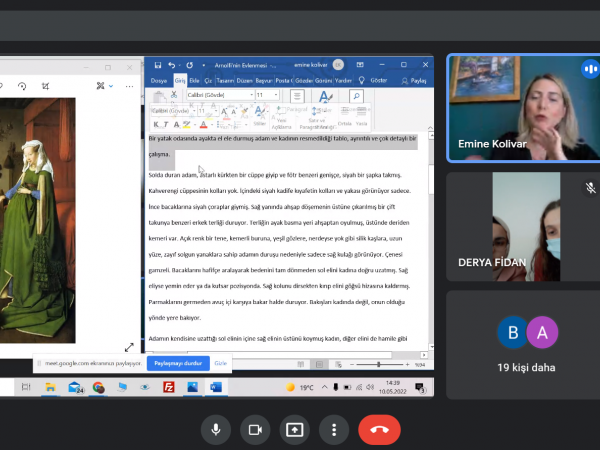Adjust the Word zoom slider handle
This screenshot has width=600, height=450.
click(x=378, y=365)
